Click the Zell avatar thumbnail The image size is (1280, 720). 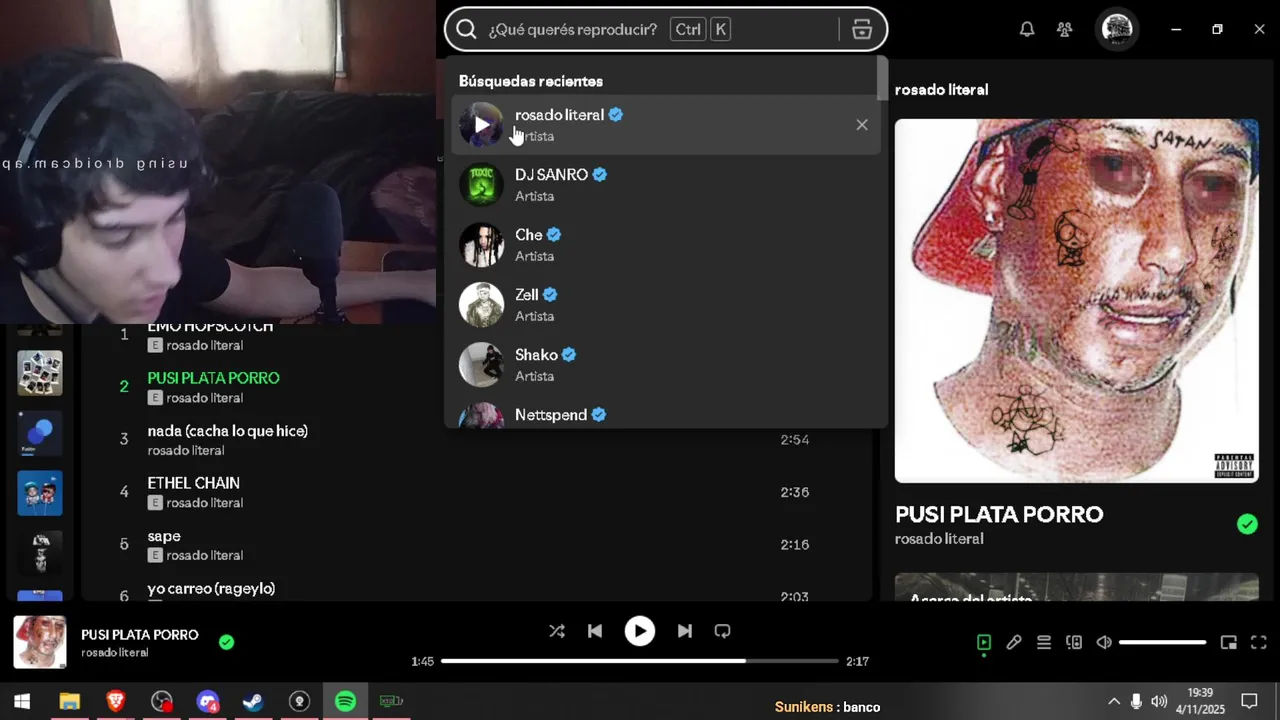click(x=482, y=305)
